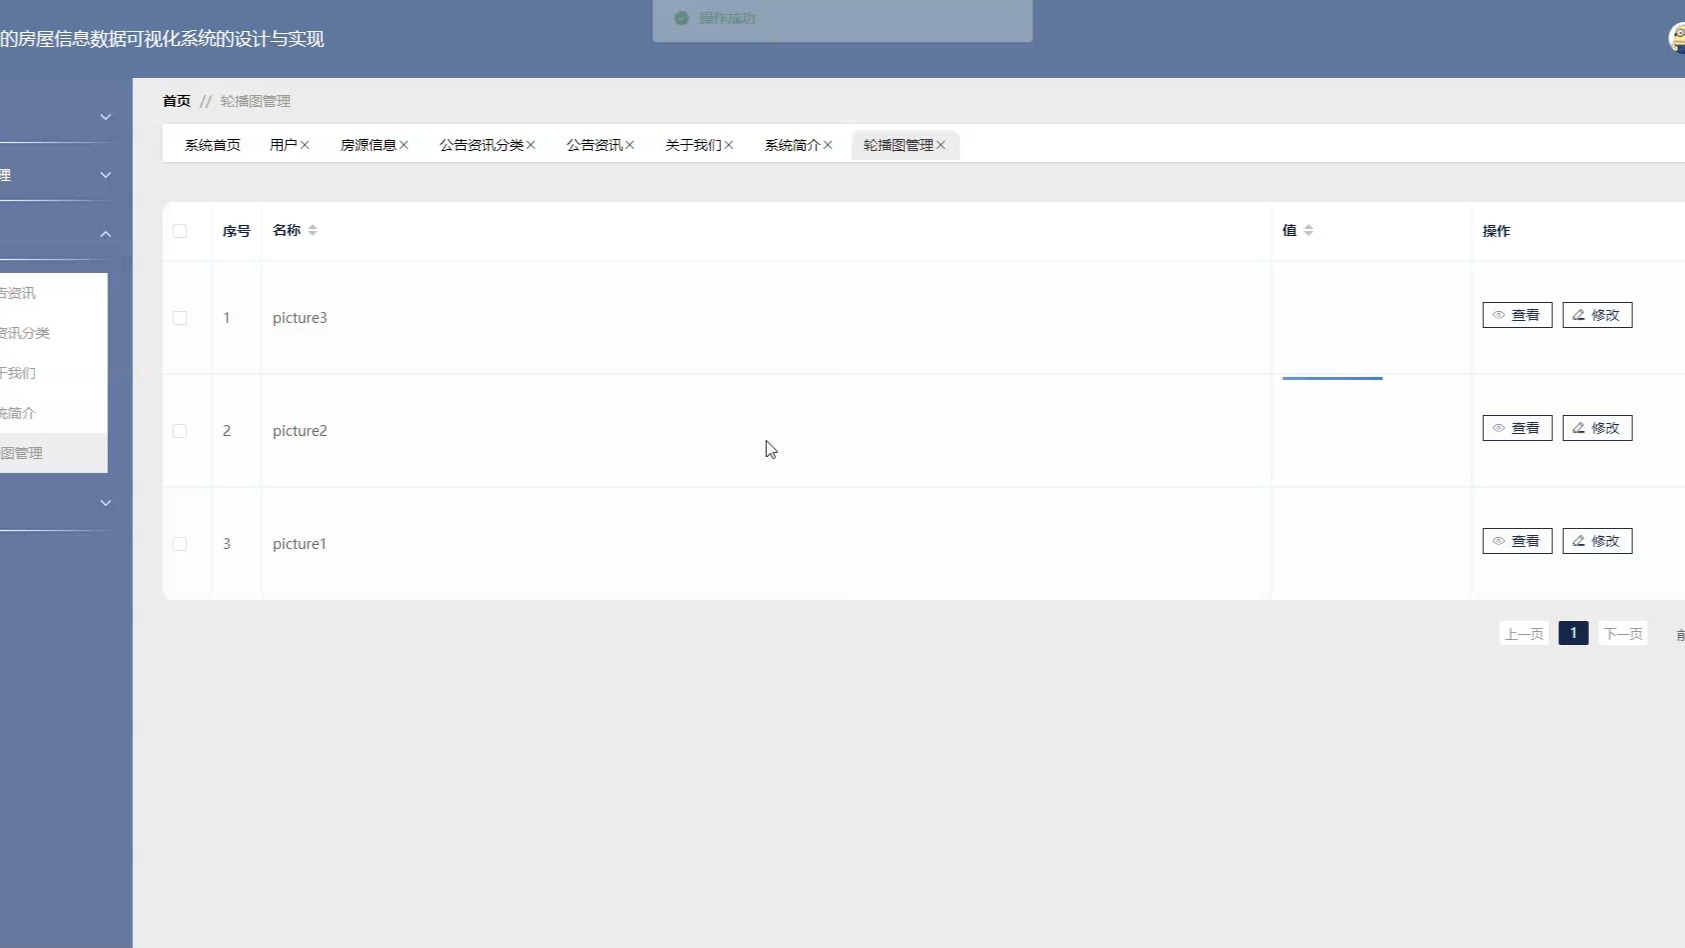1685x948 pixels.
Task: Check the checkbox for row picture1
Action: pos(181,543)
